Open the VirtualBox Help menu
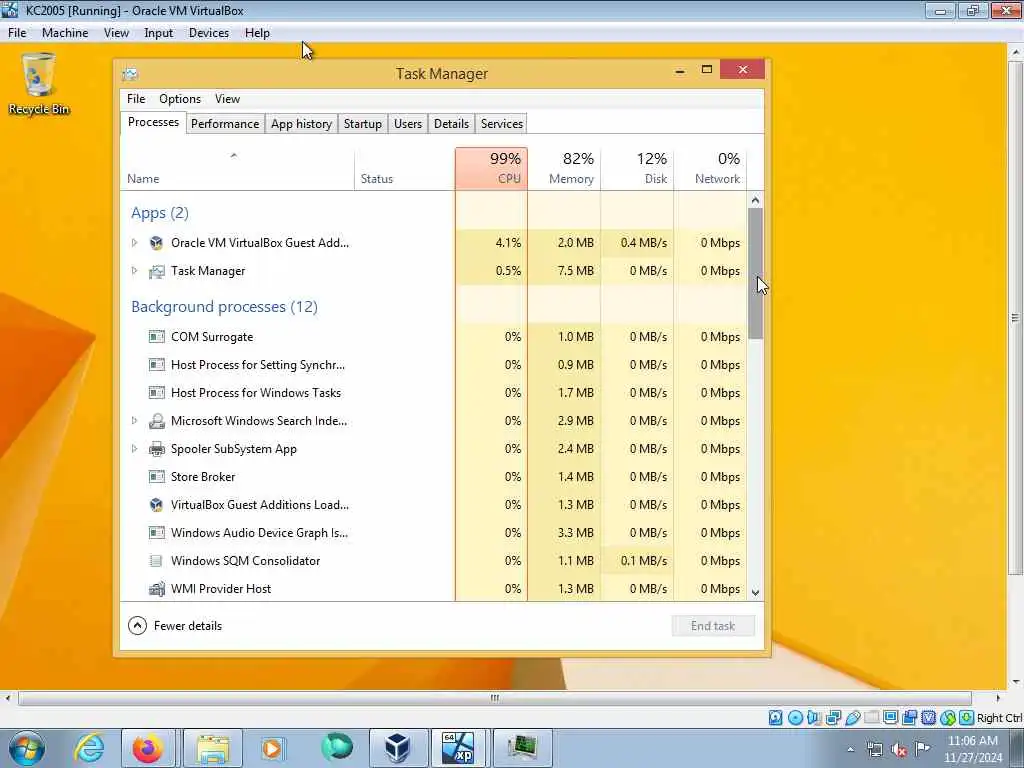Image resolution: width=1024 pixels, height=768 pixels. (257, 33)
